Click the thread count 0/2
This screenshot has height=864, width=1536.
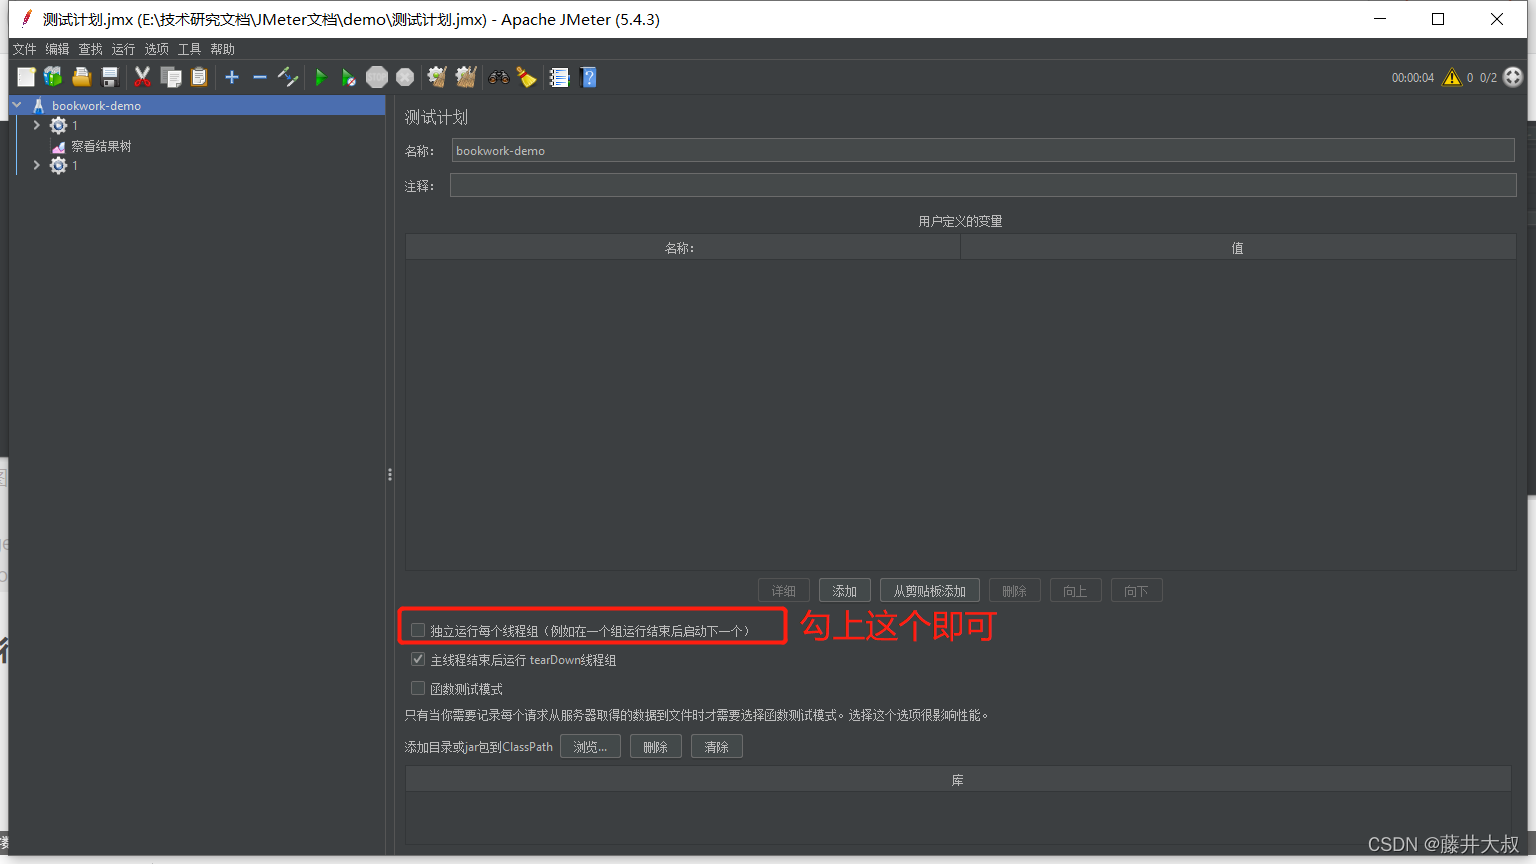pos(1488,77)
